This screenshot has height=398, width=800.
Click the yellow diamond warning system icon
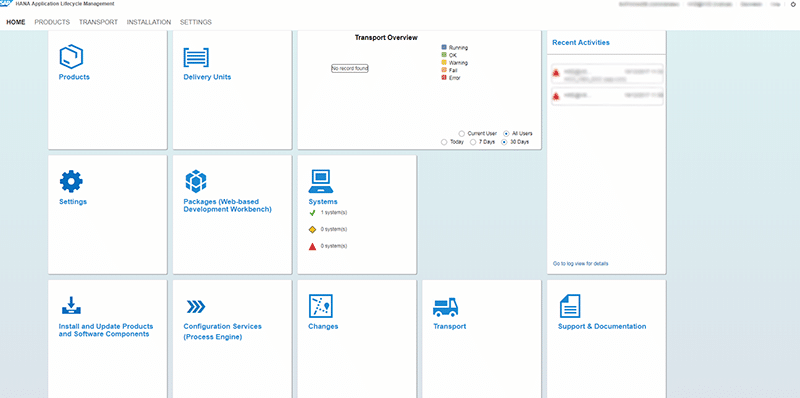point(312,230)
